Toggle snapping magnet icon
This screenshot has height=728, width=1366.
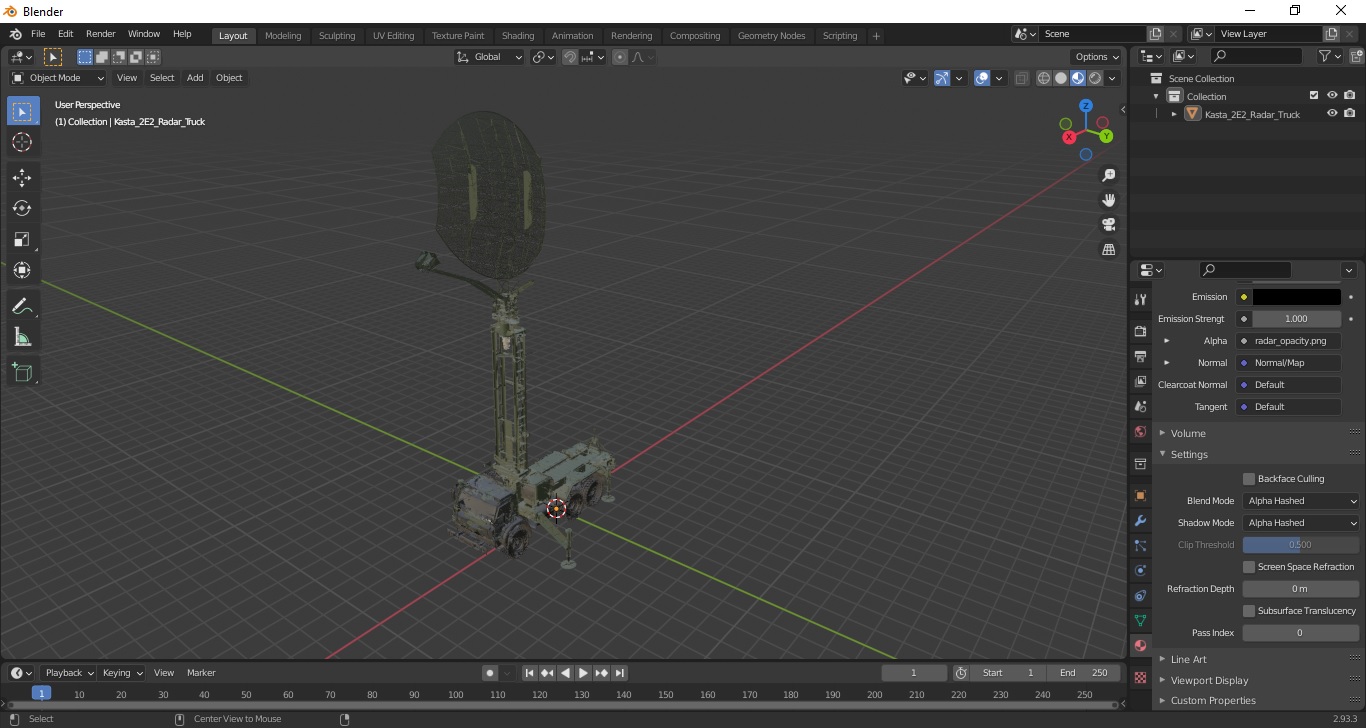point(570,57)
